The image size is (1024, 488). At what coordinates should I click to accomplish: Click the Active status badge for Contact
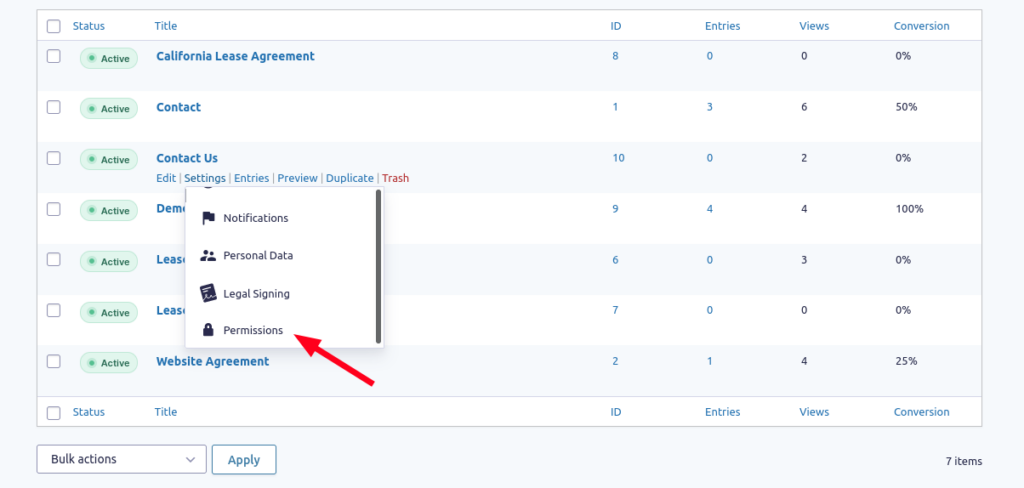[109, 108]
